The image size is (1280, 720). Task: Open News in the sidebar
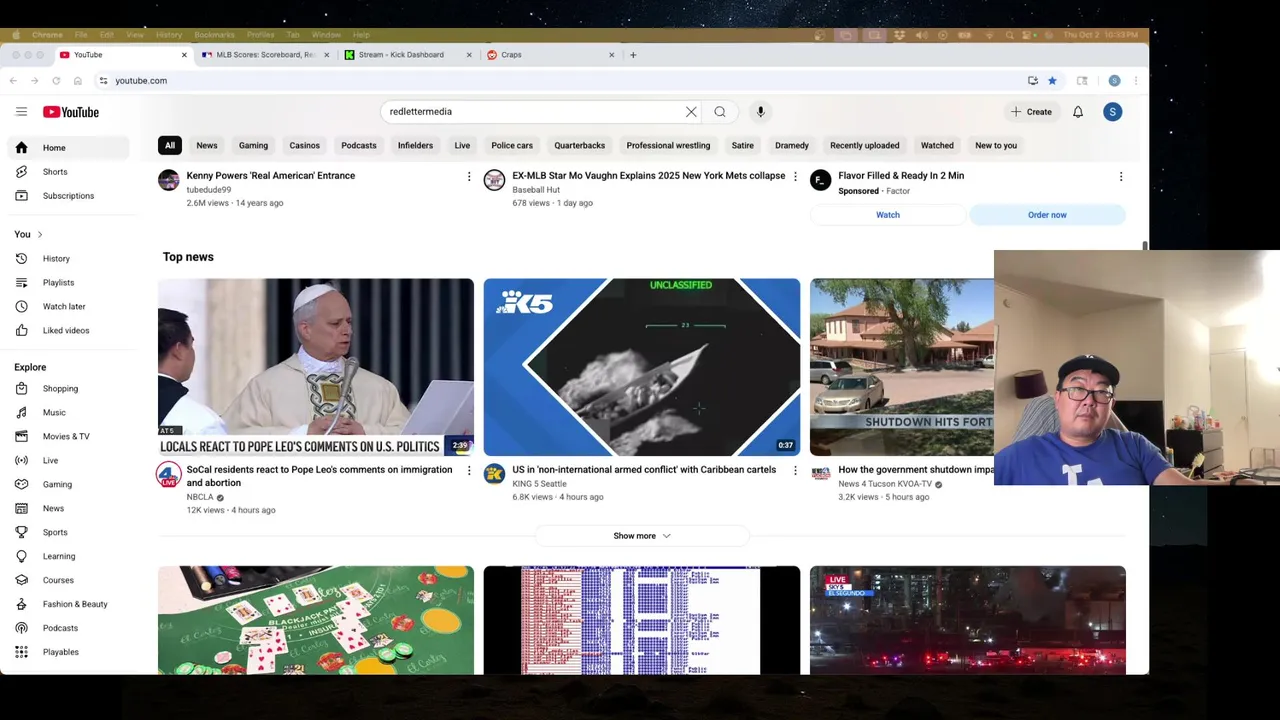(x=68, y=508)
